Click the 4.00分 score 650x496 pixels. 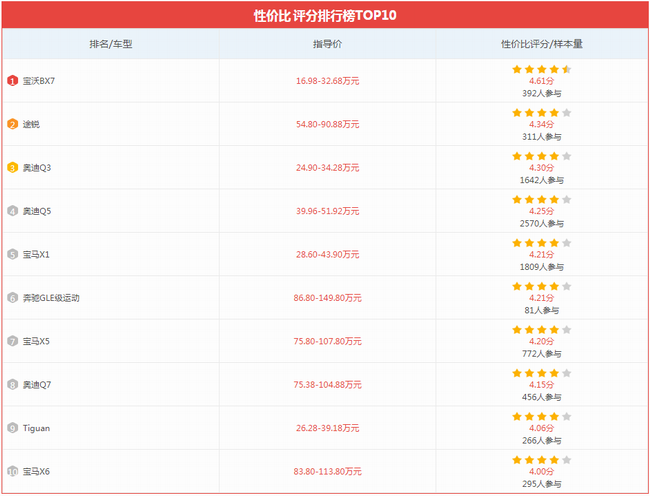(541, 472)
